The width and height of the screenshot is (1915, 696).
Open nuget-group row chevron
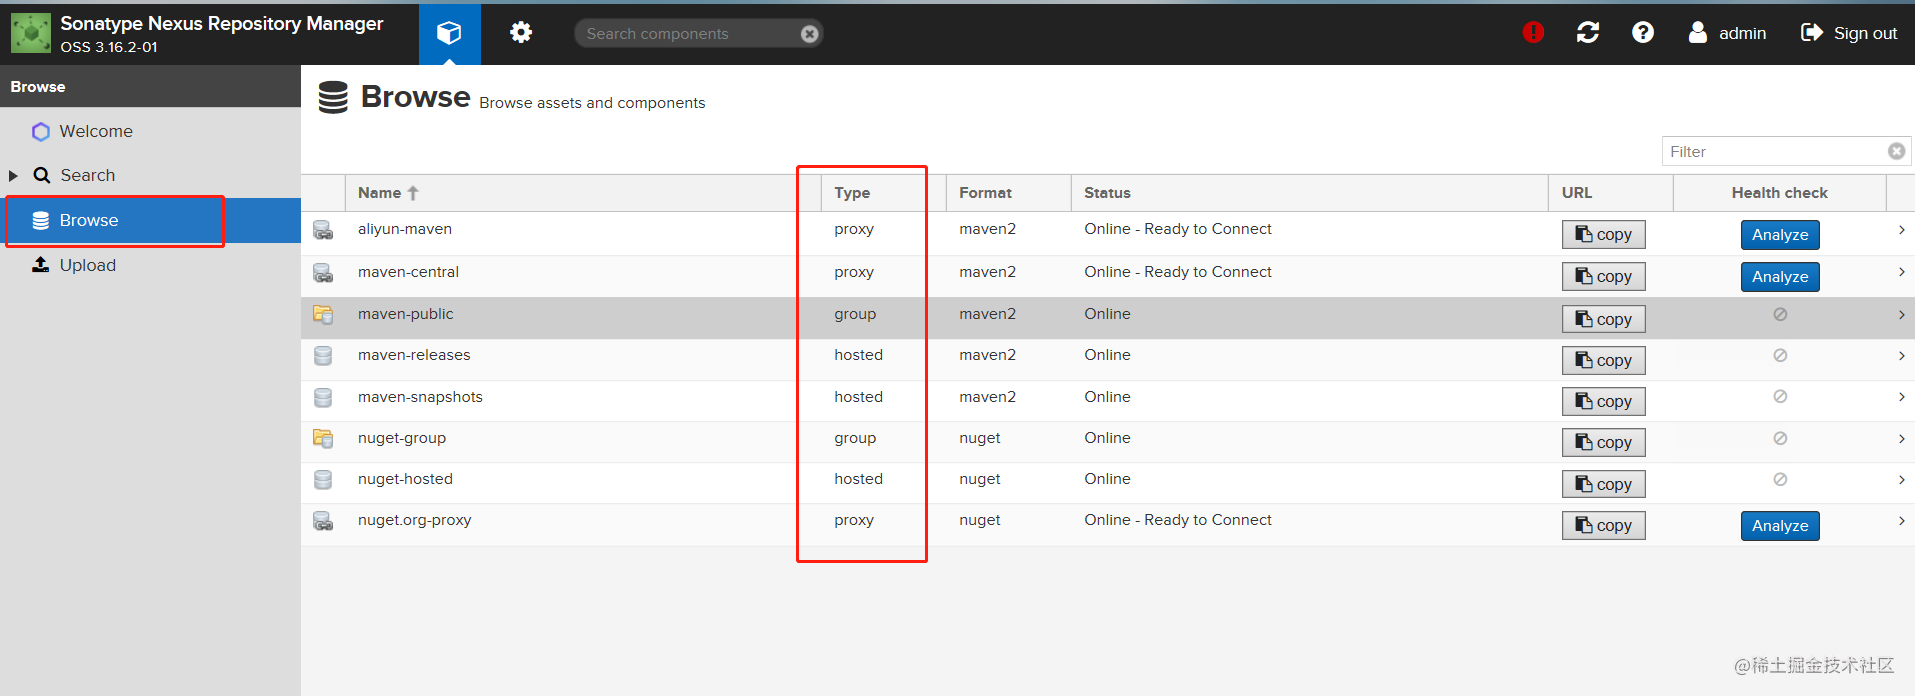(1901, 439)
